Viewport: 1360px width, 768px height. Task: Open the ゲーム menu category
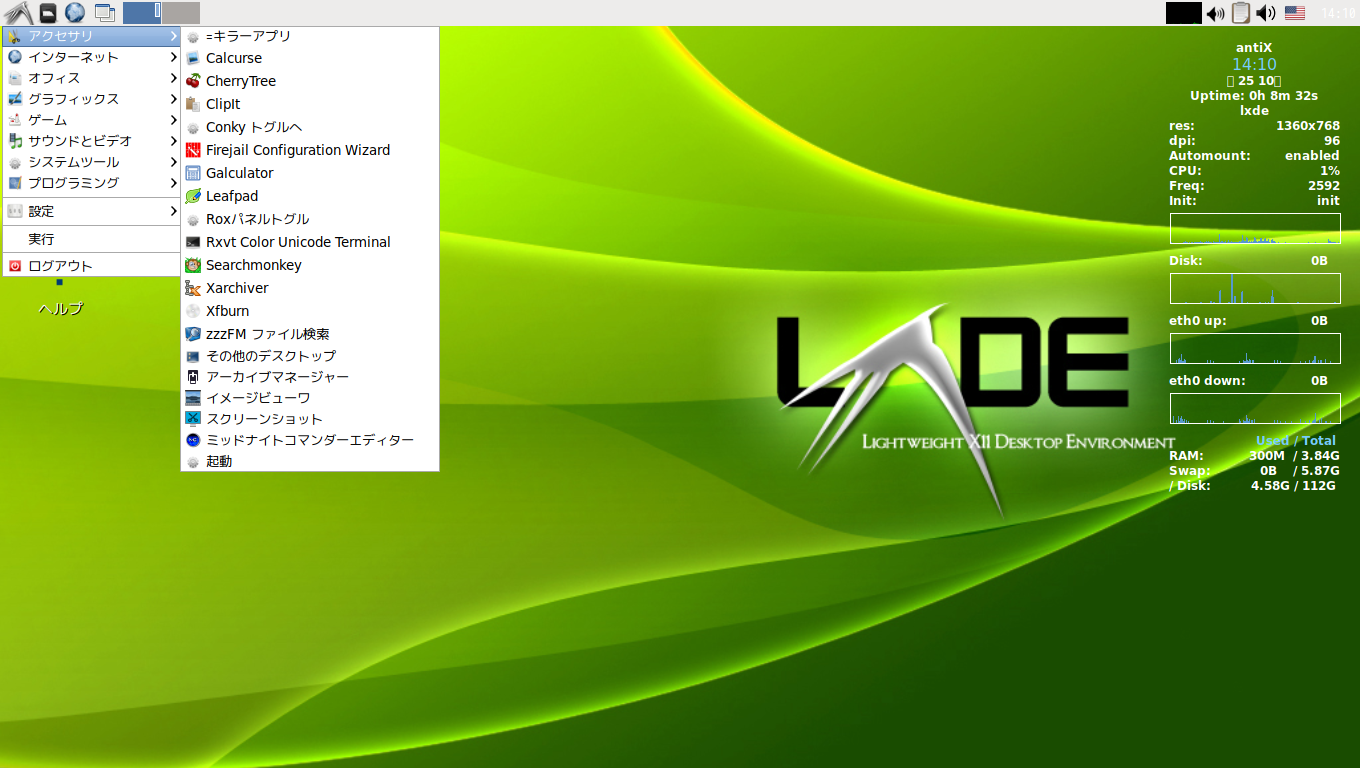pos(92,120)
